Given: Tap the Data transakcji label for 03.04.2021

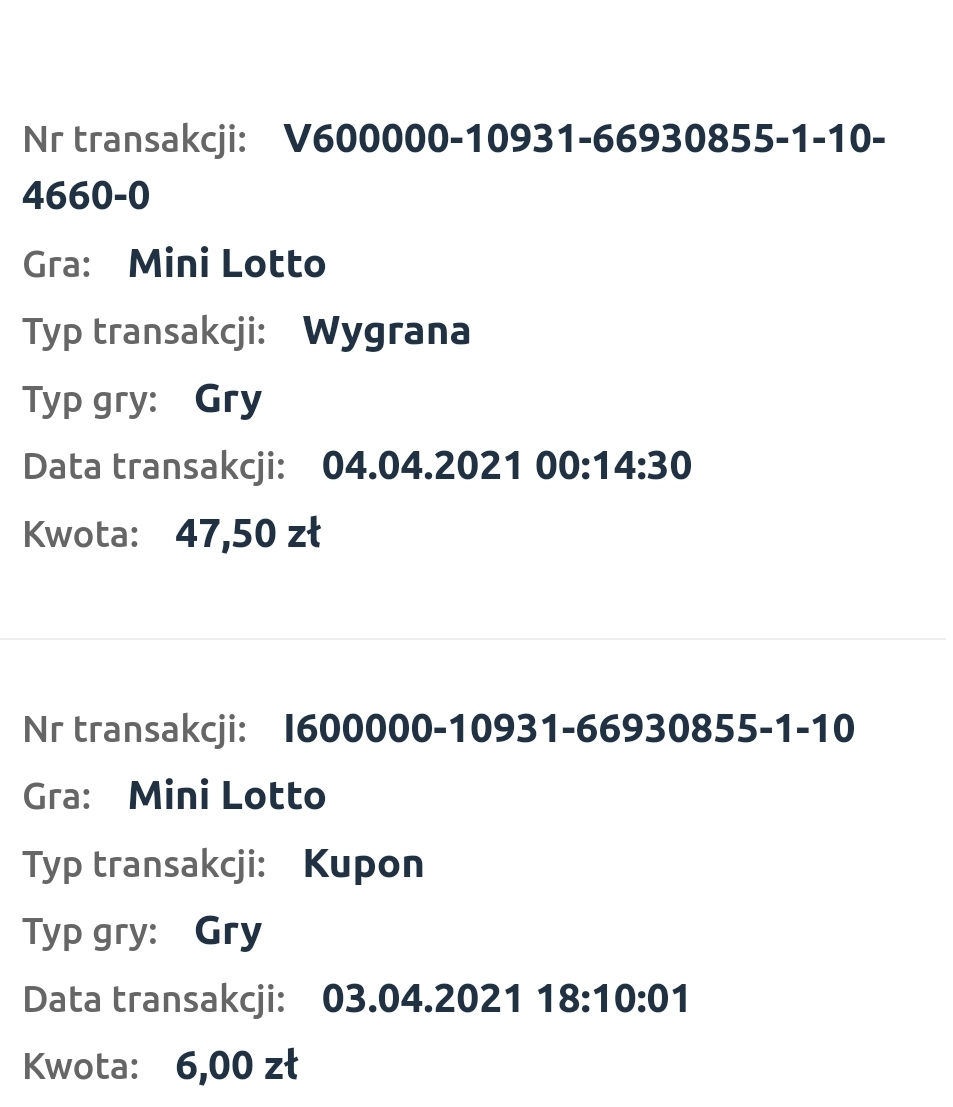Looking at the screenshot, I should coord(154,999).
